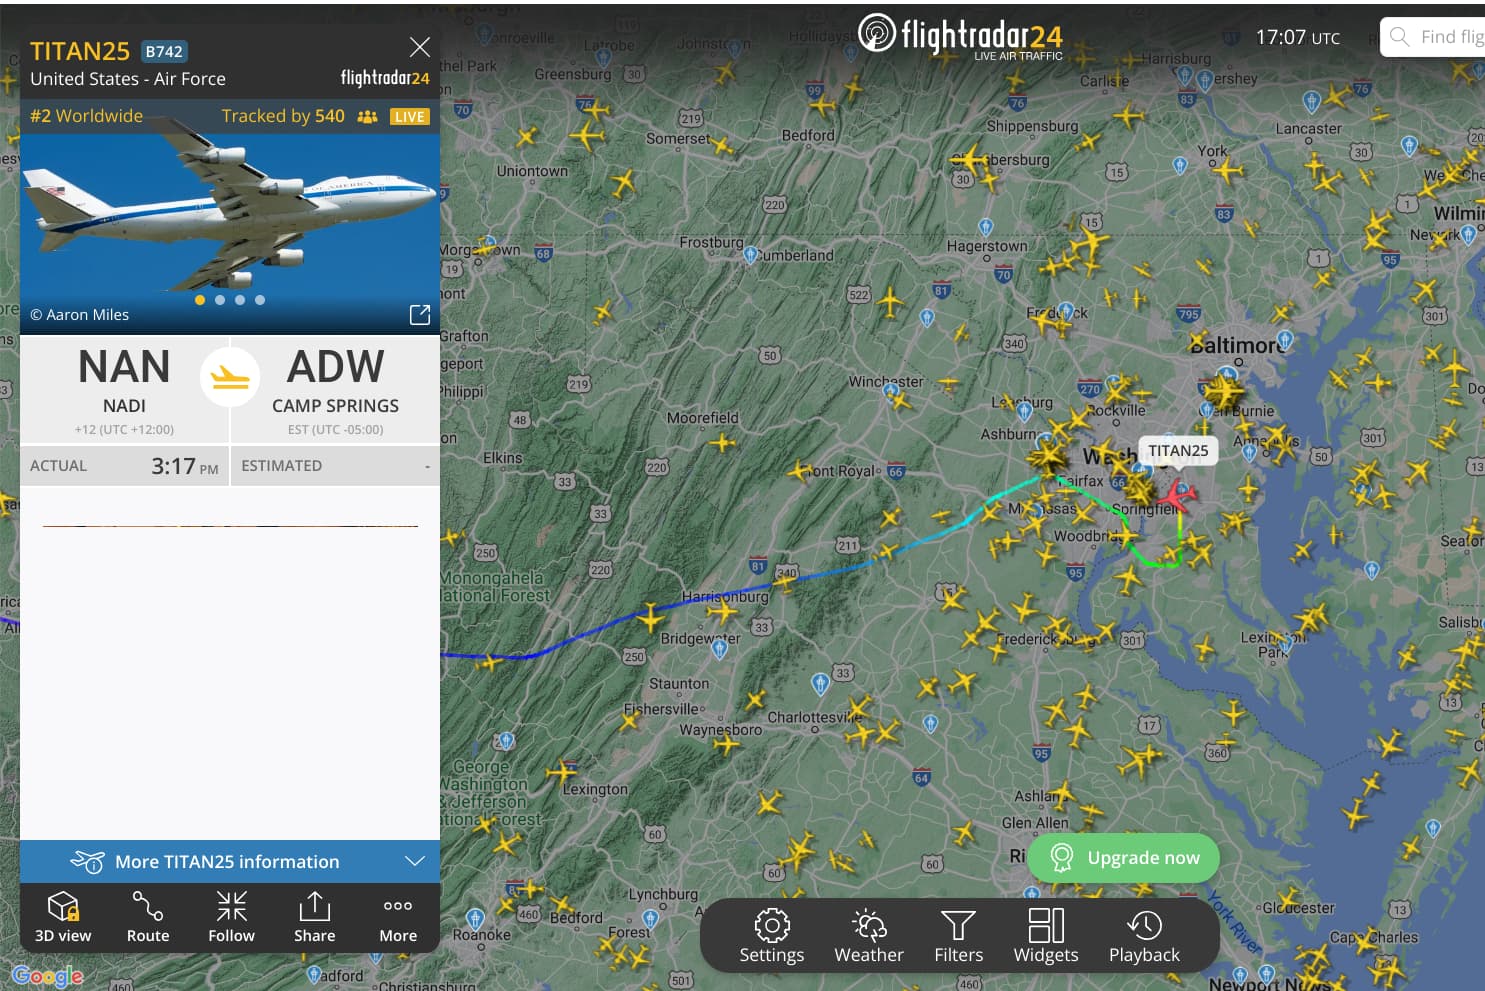Viewport: 1485px width, 991px height.
Task: Show the Route for TITAN25
Action: (148, 916)
